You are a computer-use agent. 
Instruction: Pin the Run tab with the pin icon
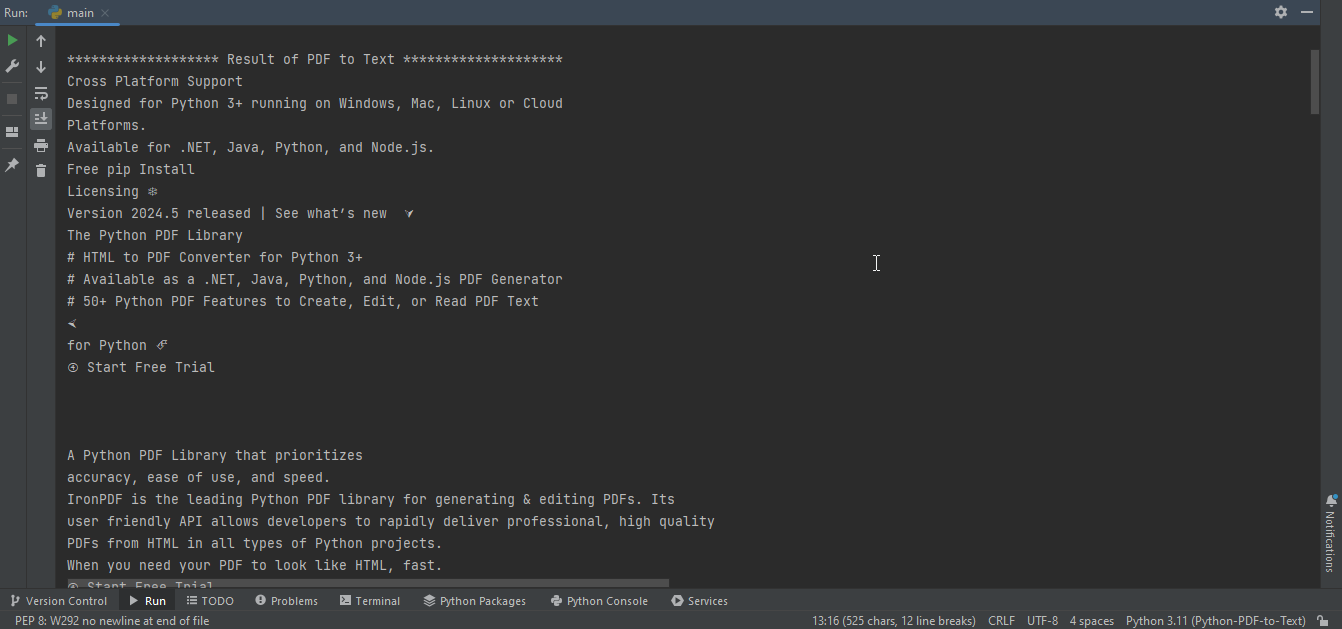point(12,165)
